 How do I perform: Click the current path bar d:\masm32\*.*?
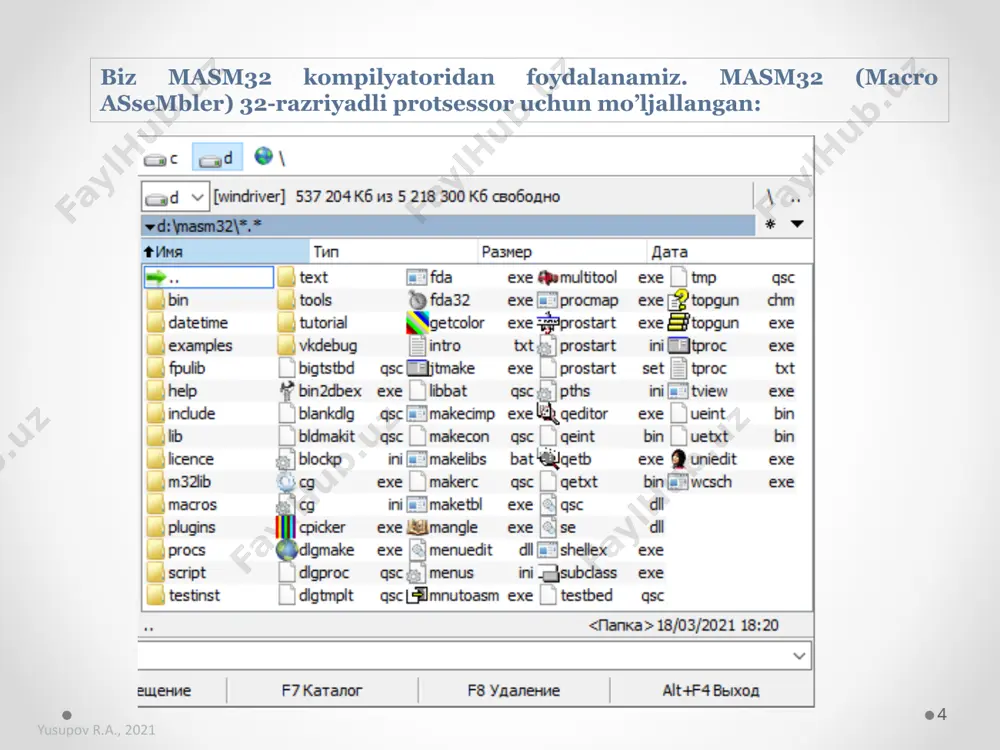[x=448, y=226]
